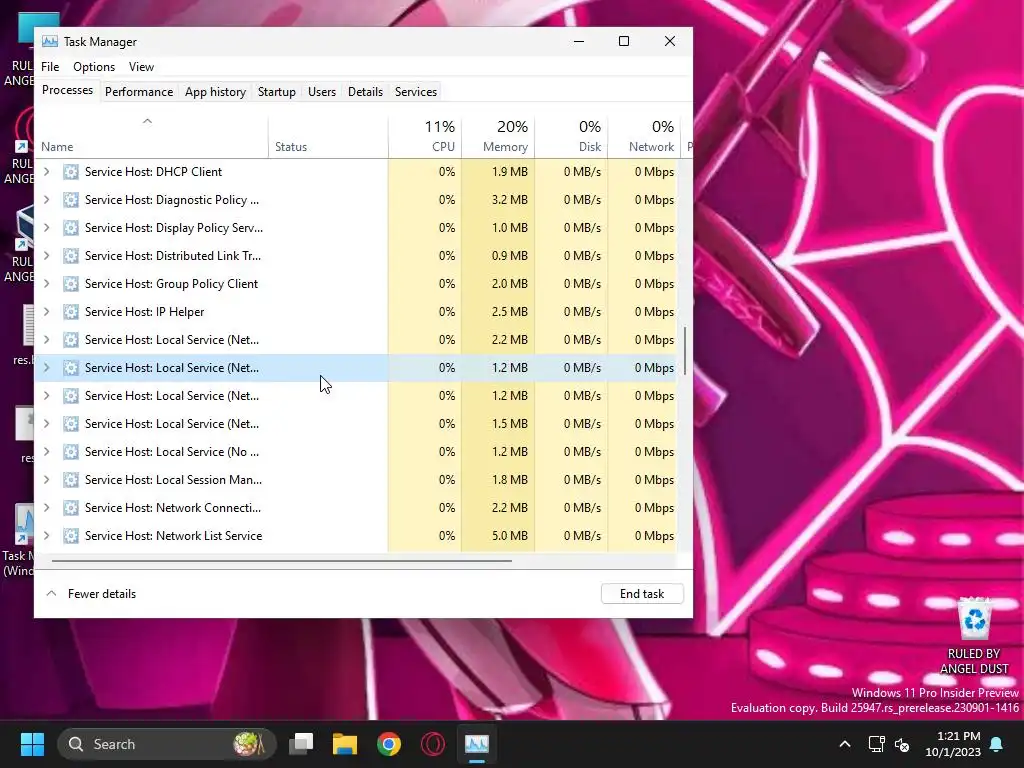Open network status tray icon
1024x768 pixels.
coord(876,744)
